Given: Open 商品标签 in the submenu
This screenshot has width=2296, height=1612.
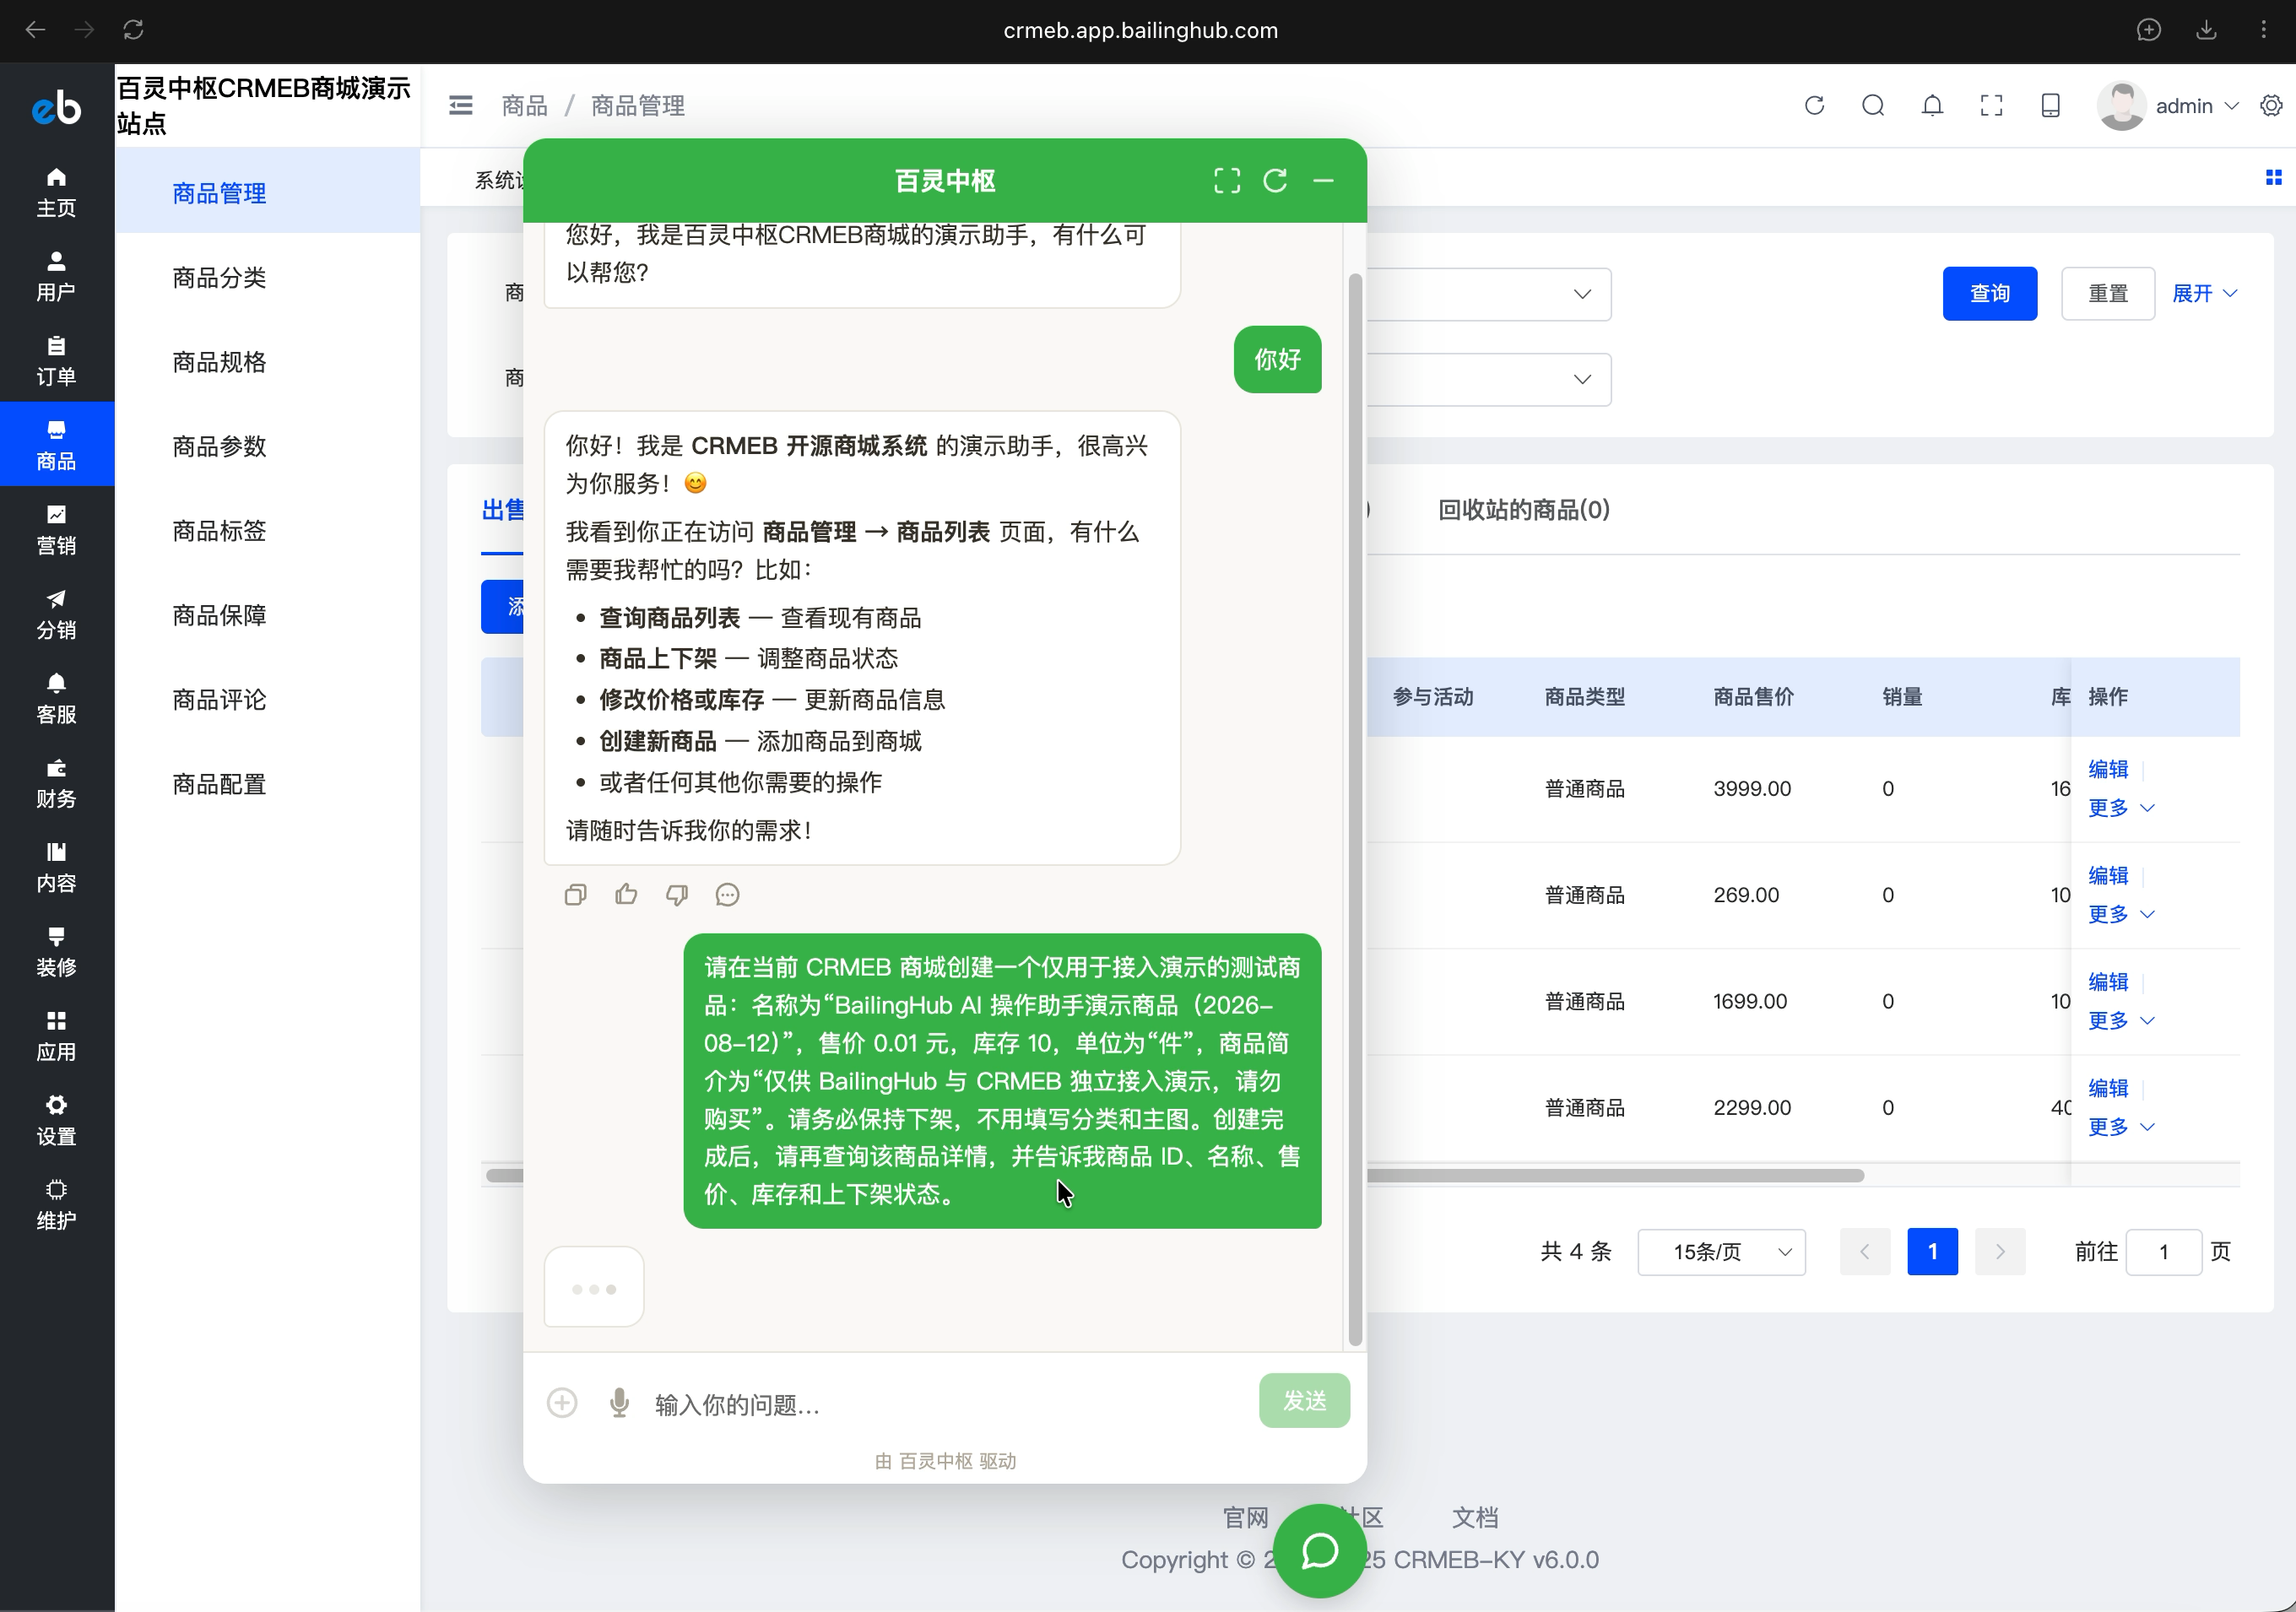Looking at the screenshot, I should pos(267,530).
